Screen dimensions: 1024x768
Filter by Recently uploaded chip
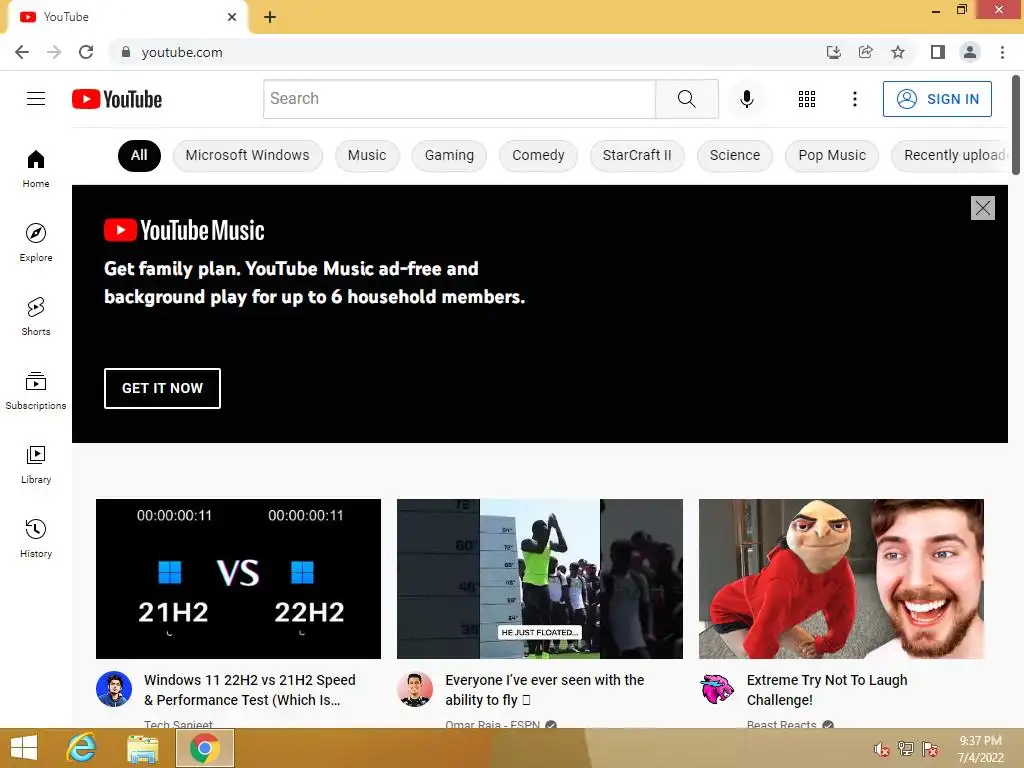click(950, 155)
